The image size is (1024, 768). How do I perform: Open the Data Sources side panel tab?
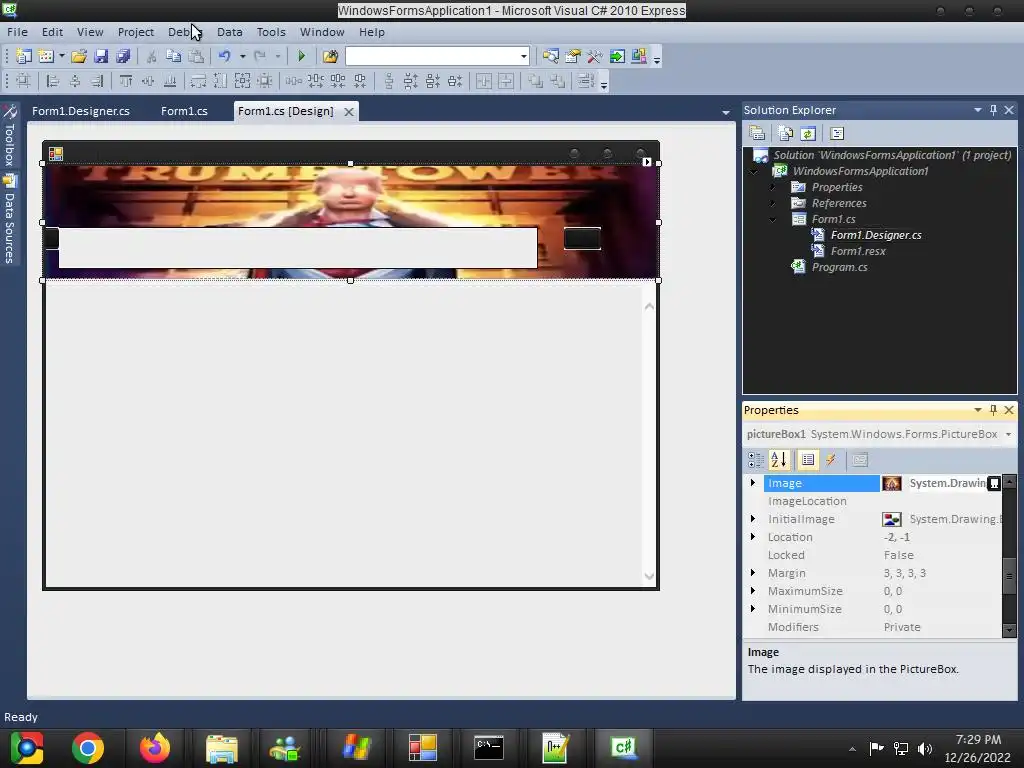(x=9, y=220)
